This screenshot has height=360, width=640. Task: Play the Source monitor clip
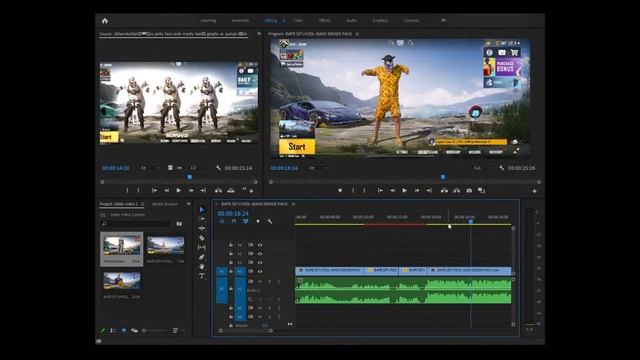(179, 190)
